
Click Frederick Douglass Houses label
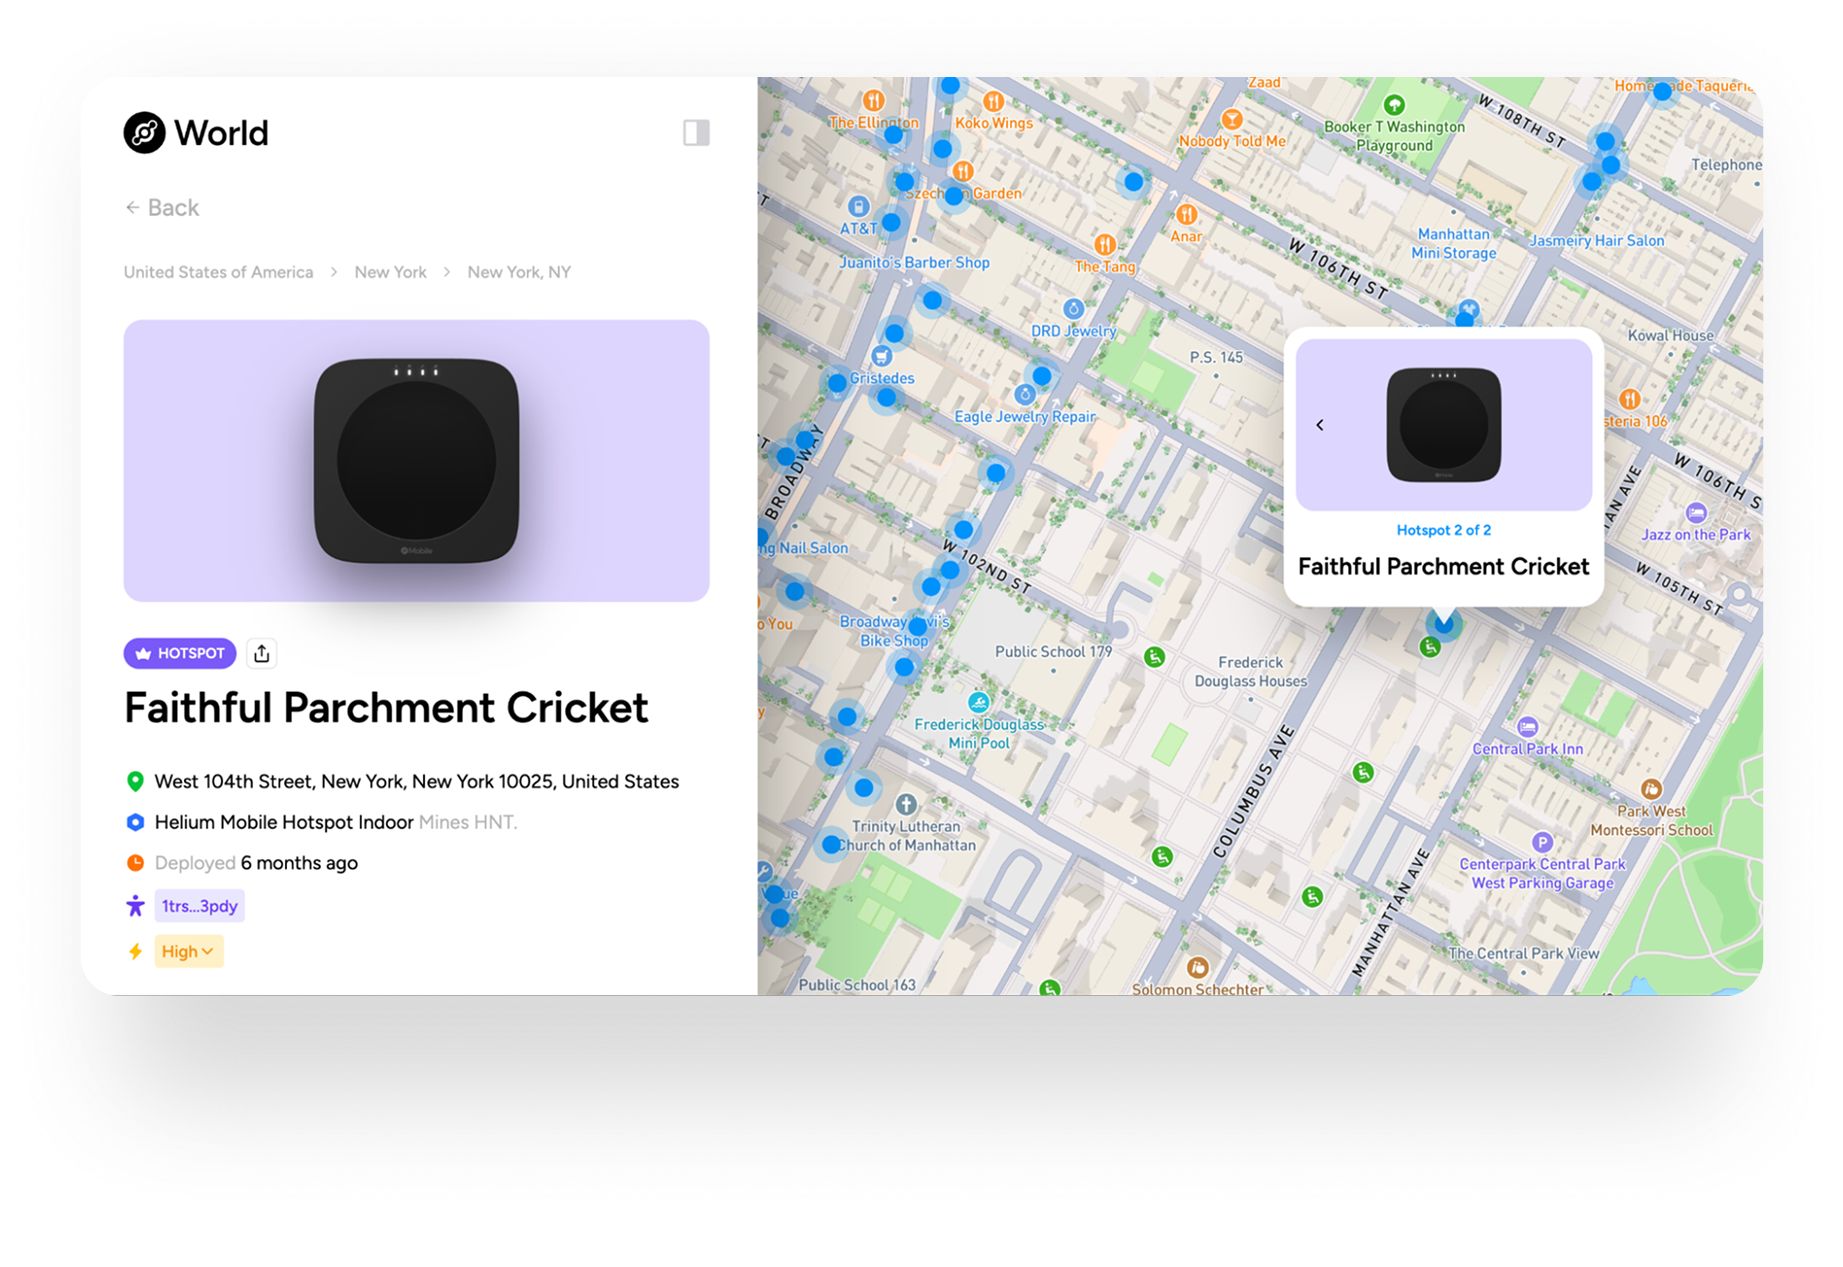(x=1250, y=672)
